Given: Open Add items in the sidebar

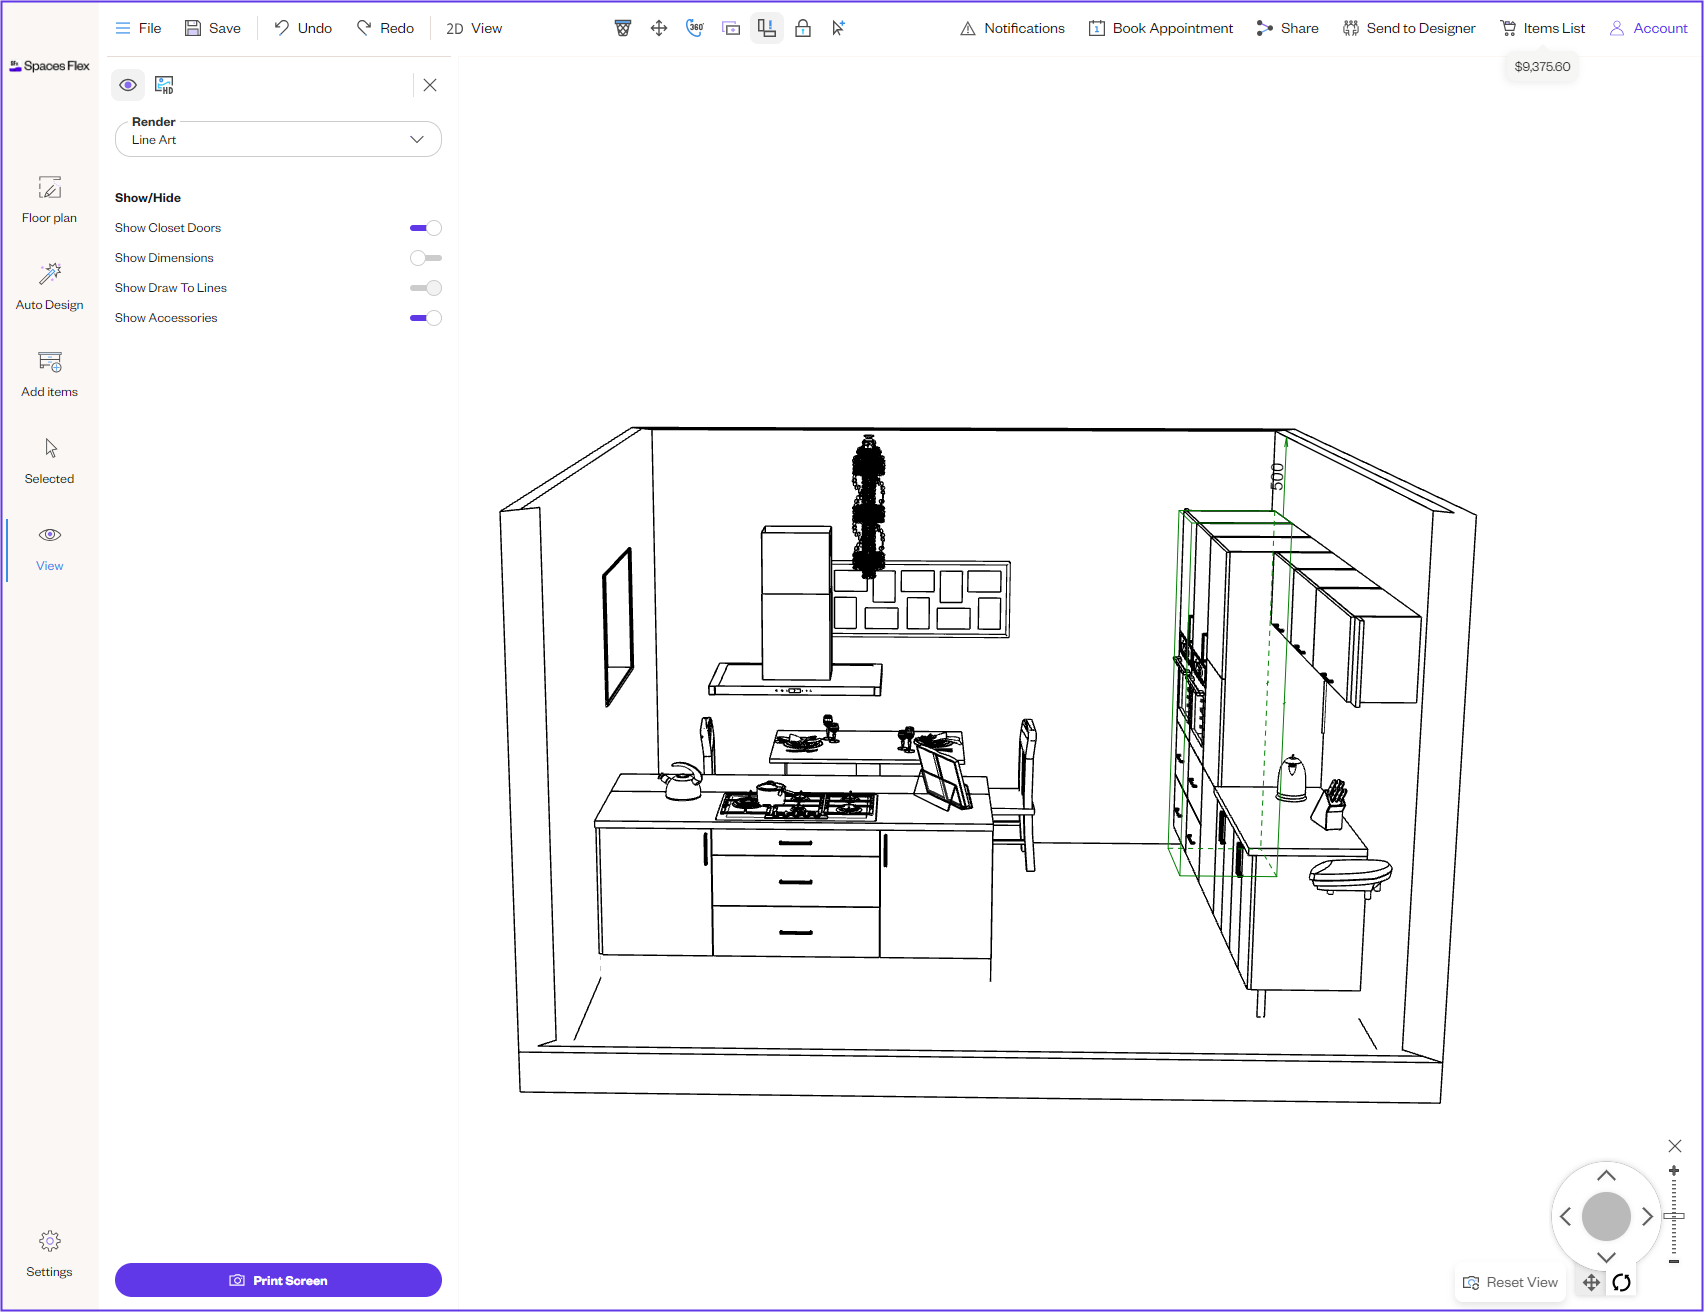Looking at the screenshot, I should click(50, 373).
